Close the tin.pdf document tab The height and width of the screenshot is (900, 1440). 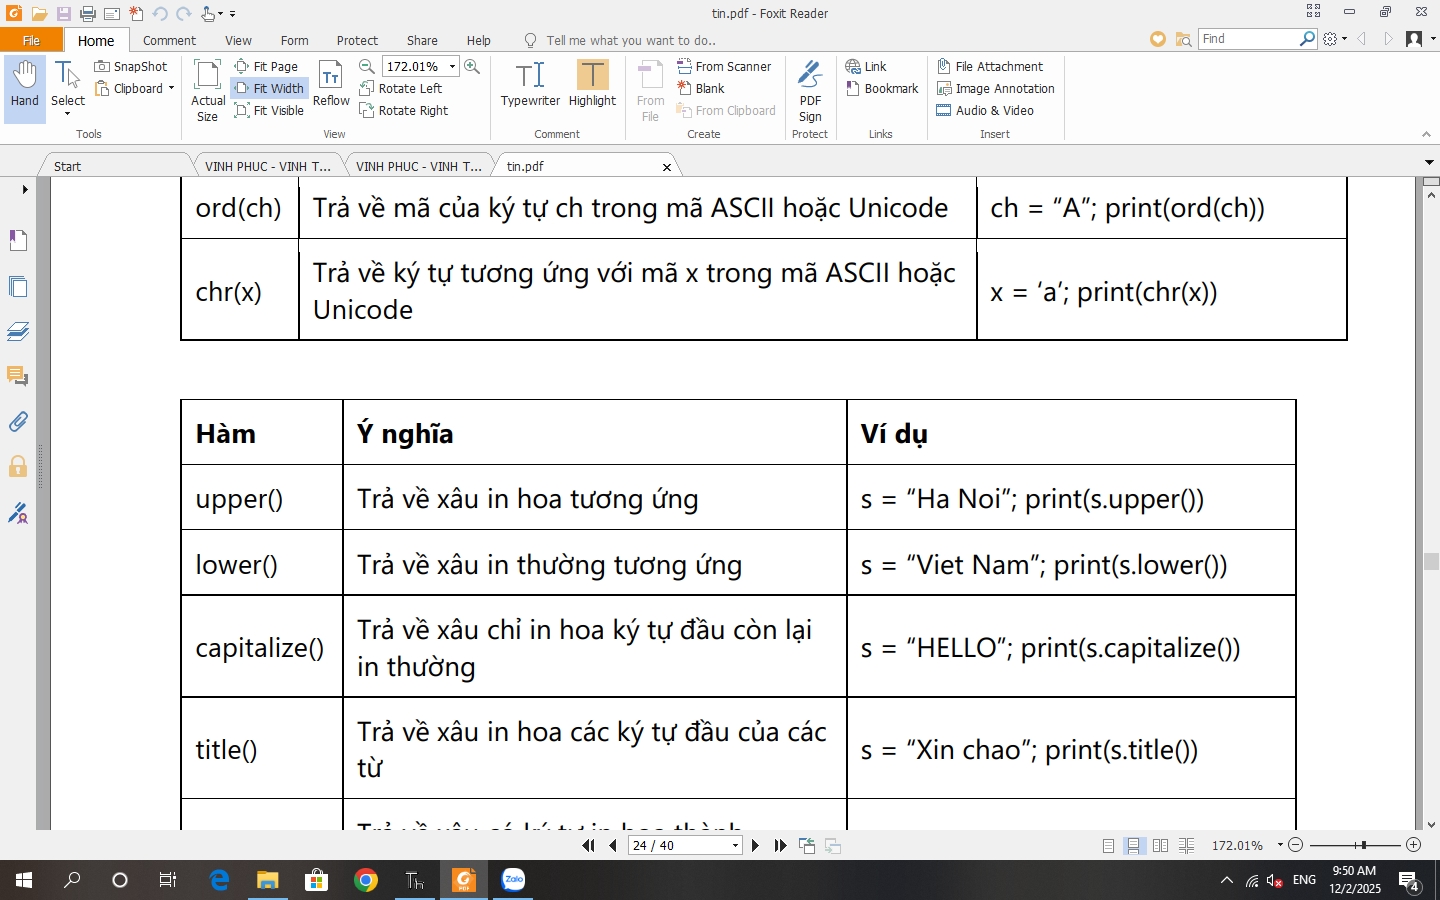(x=667, y=167)
